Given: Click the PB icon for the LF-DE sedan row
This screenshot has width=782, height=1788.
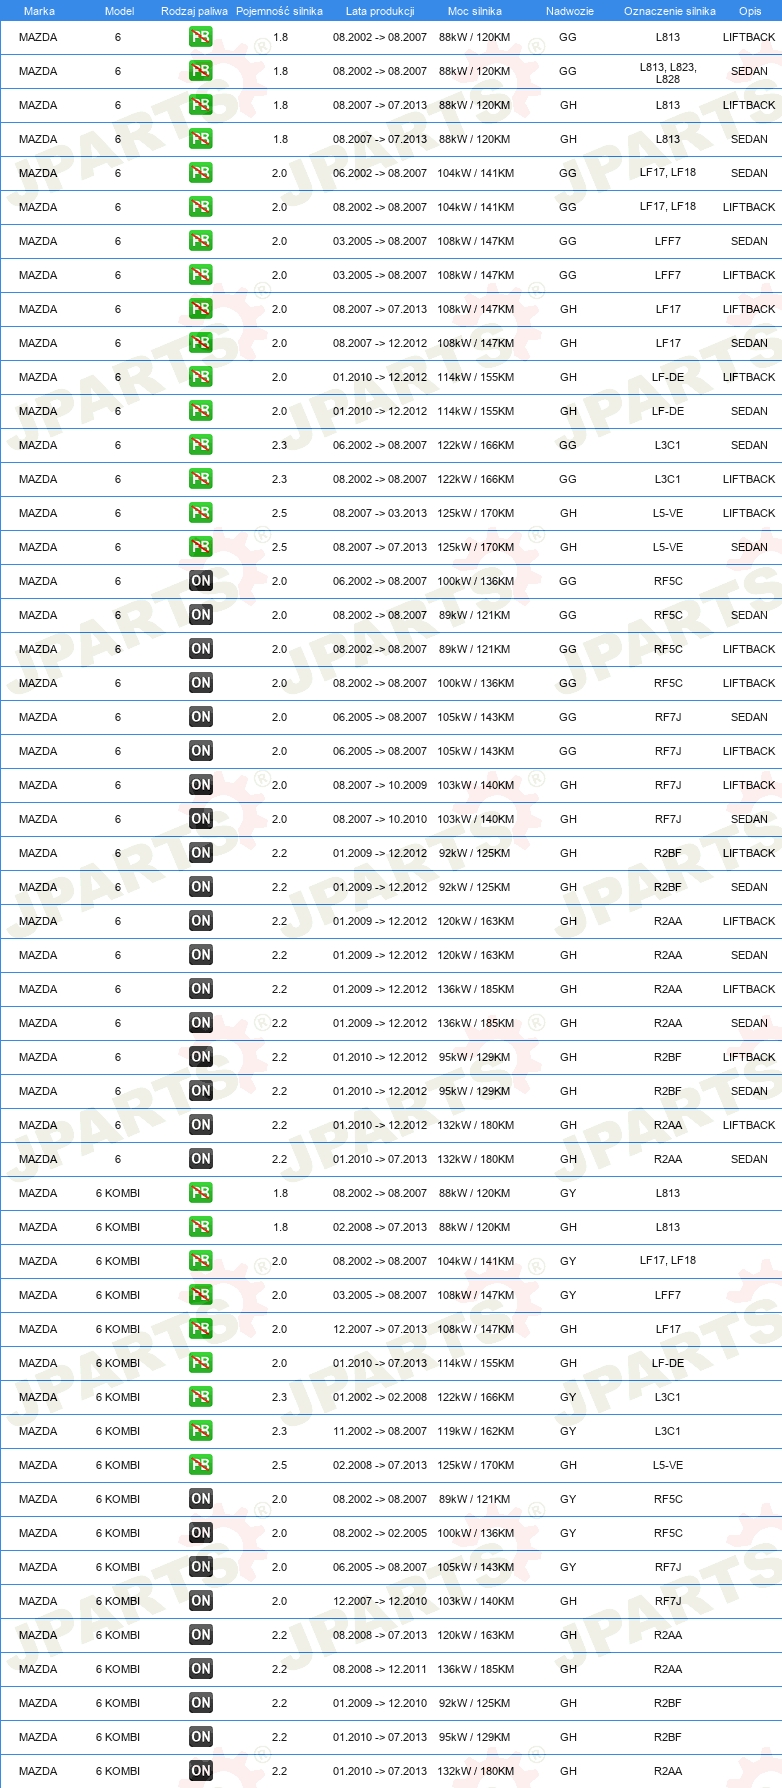Looking at the screenshot, I should coord(200,411).
